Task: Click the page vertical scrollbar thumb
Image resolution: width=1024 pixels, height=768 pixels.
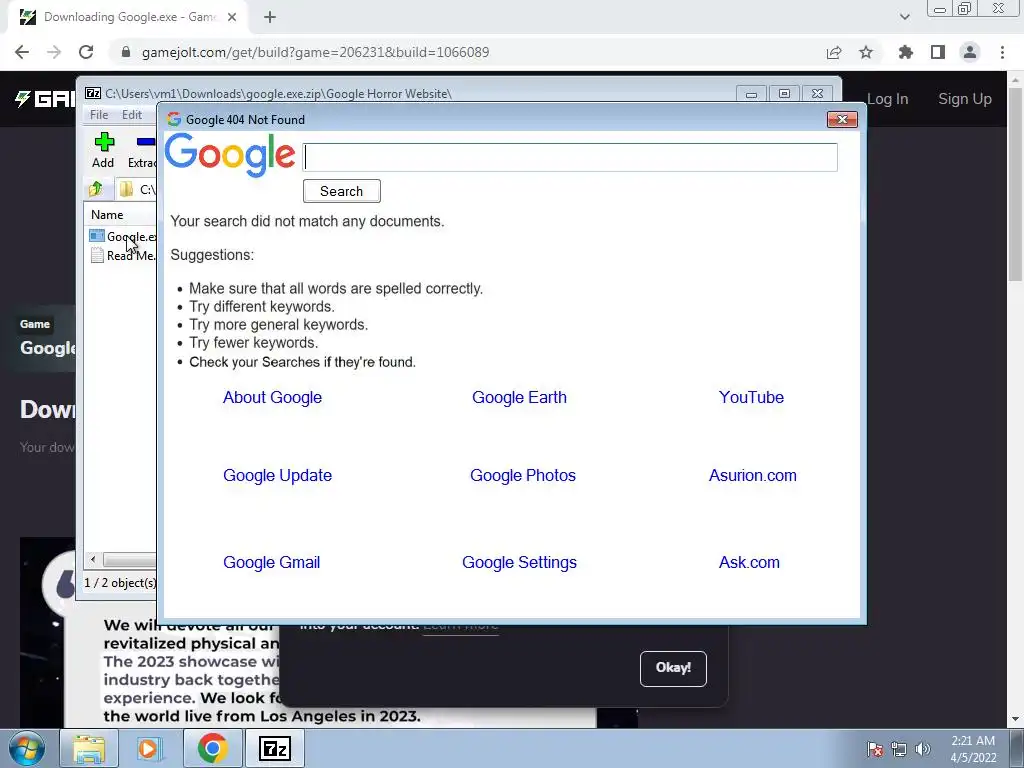Action: click(x=1016, y=185)
